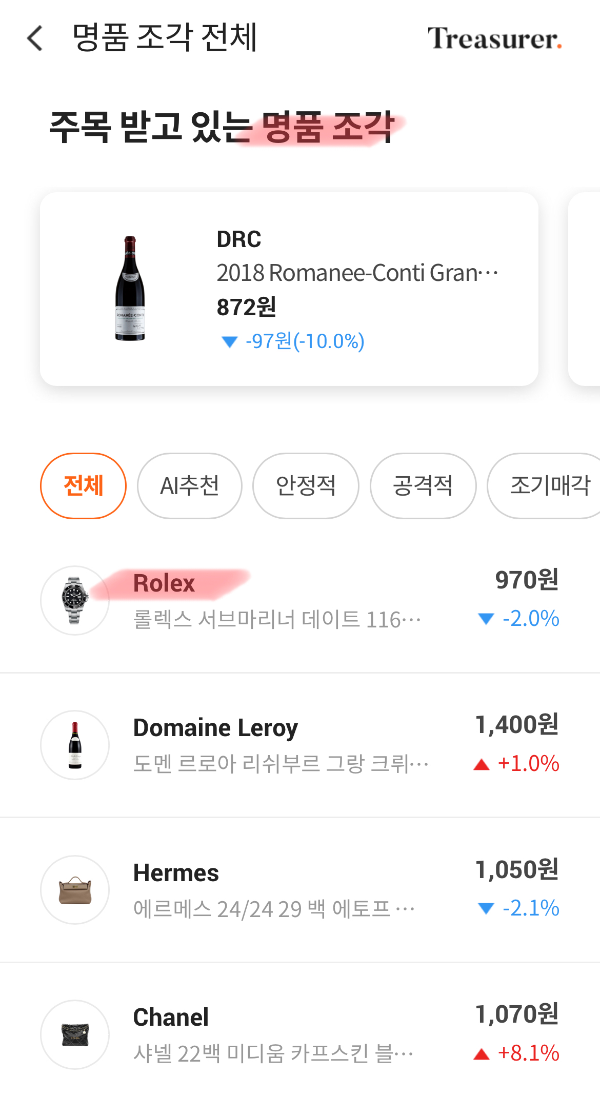Screen dimensions: 600x1098
Task: Open the DRC Romanee-Conti card
Action: click(x=289, y=289)
